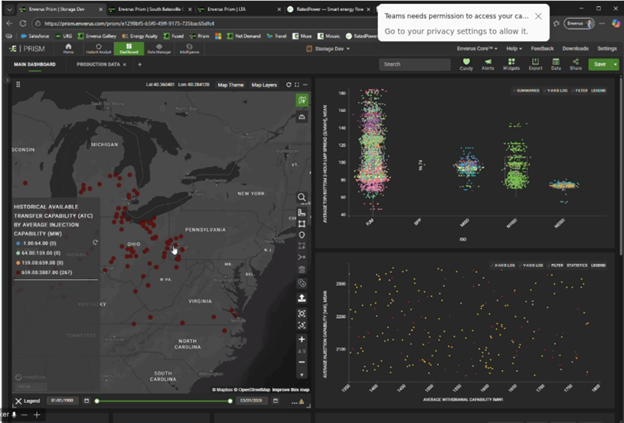Image resolution: width=624 pixels, height=423 pixels.
Task: Click the start date calendar icon
Action: [x=86, y=401]
